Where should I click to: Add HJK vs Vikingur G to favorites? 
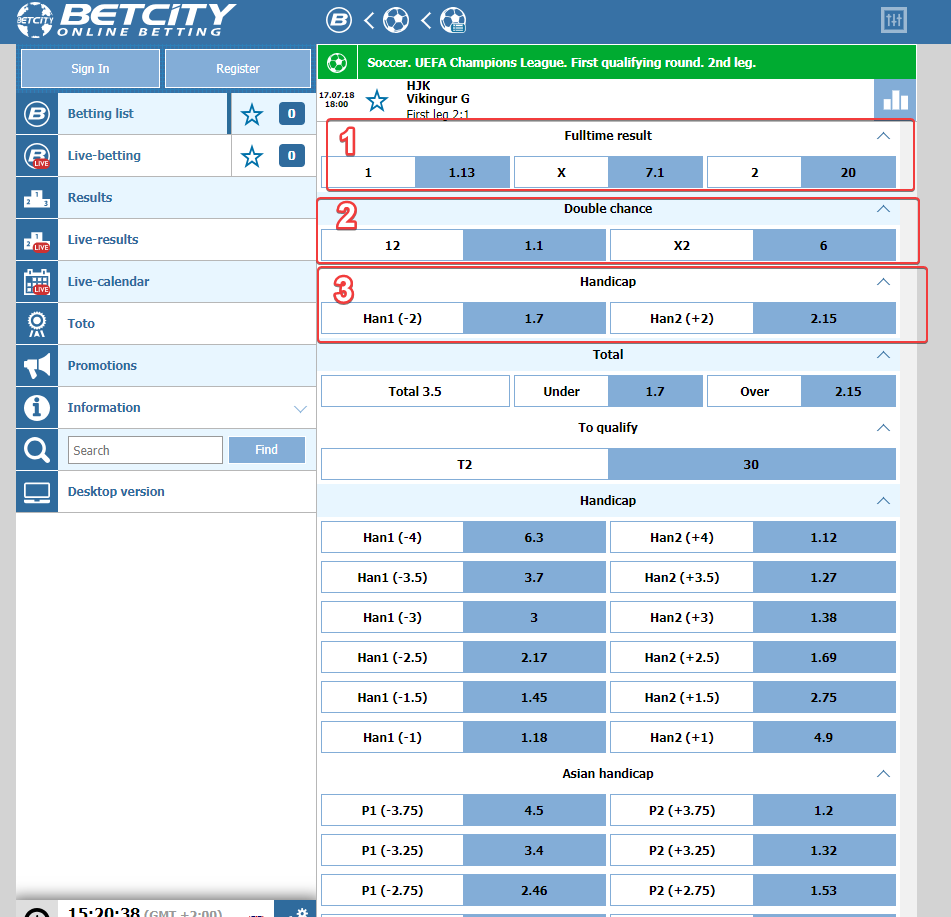click(x=377, y=100)
